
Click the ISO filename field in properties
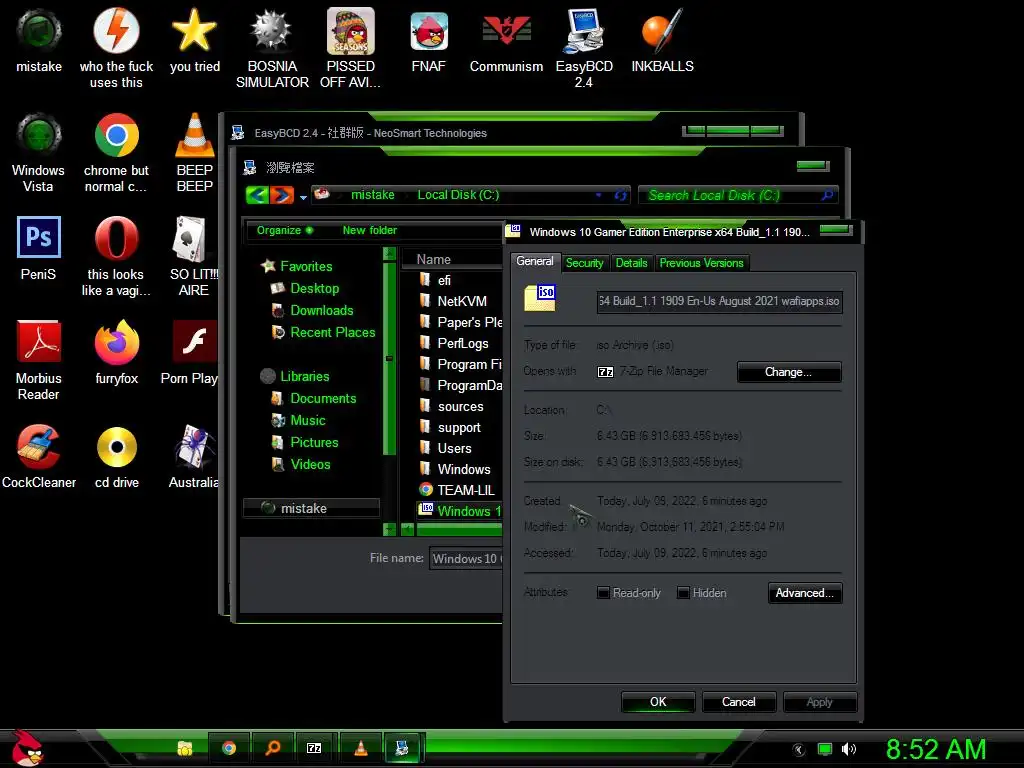pyautogui.click(x=719, y=301)
